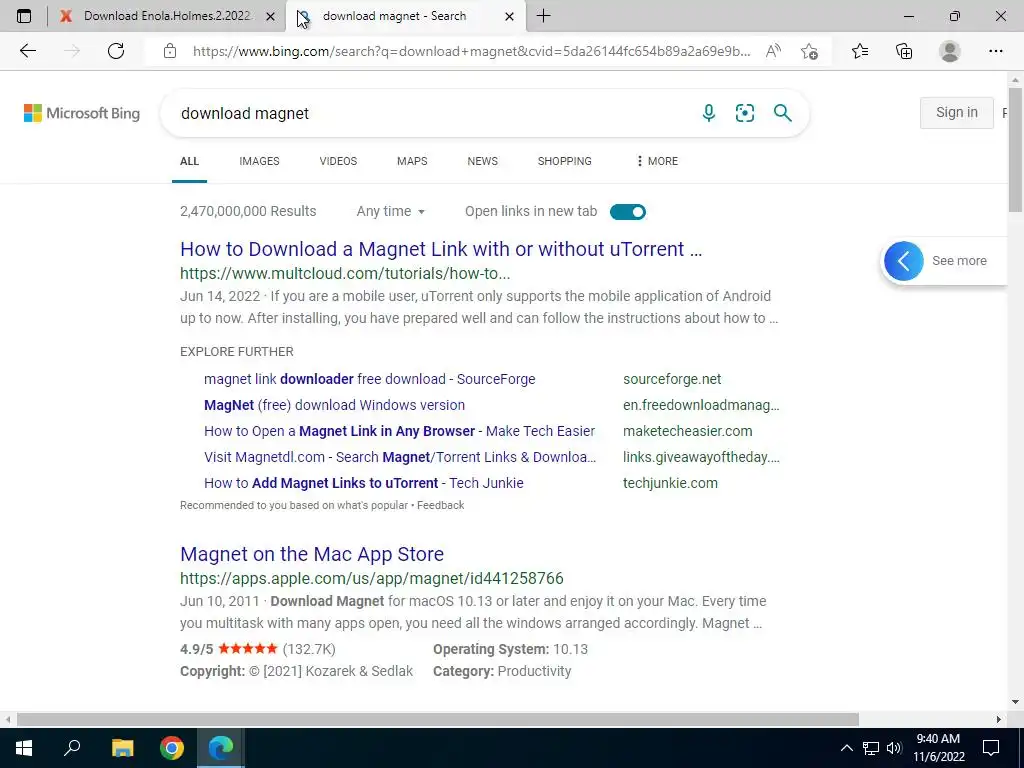This screenshot has height=768, width=1024.
Task: Open the taskbar clock and date
Action: pyautogui.click(x=938, y=748)
